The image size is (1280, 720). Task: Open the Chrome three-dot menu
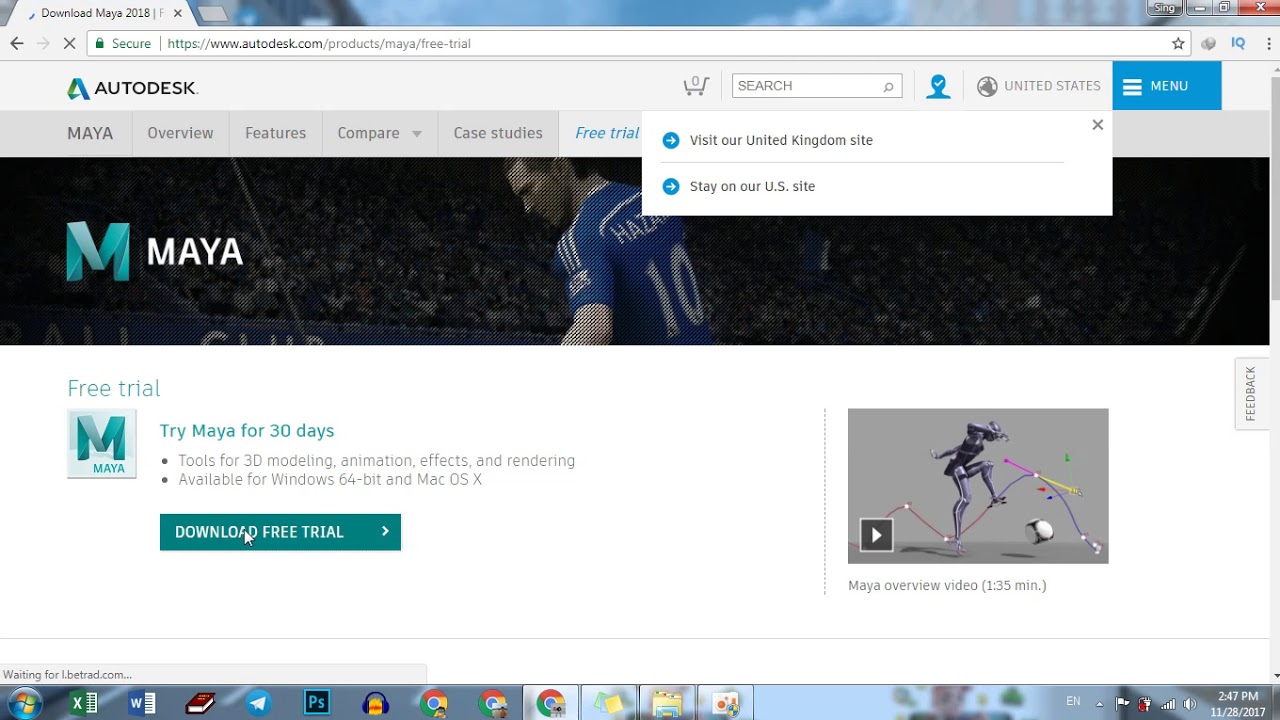(x=1268, y=44)
